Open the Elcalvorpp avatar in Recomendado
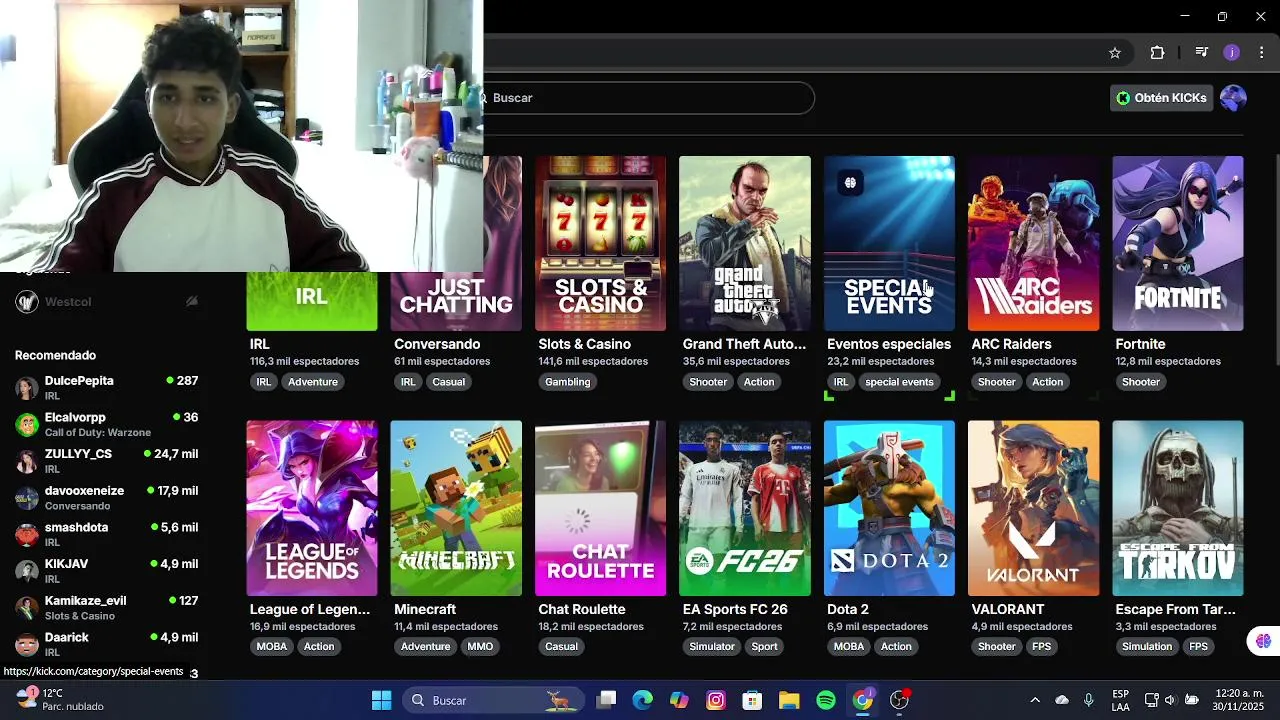Screen dimensions: 1280x720 (x=27, y=424)
